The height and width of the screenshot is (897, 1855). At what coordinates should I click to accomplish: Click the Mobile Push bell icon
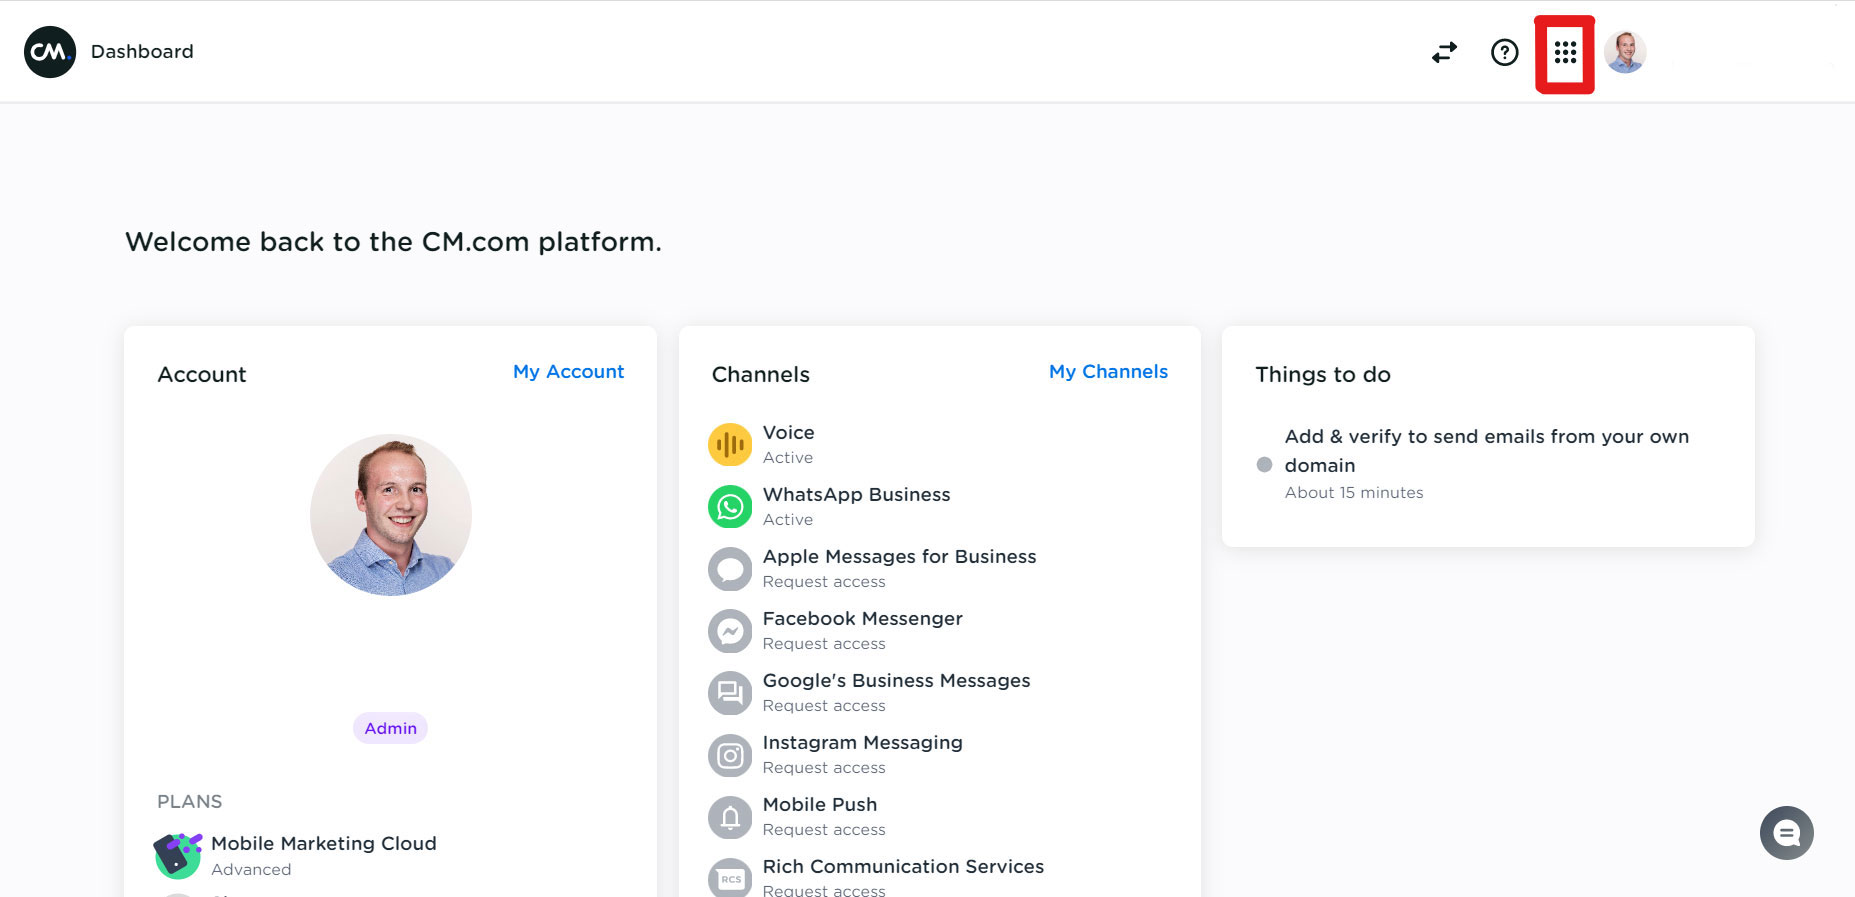tap(730, 816)
